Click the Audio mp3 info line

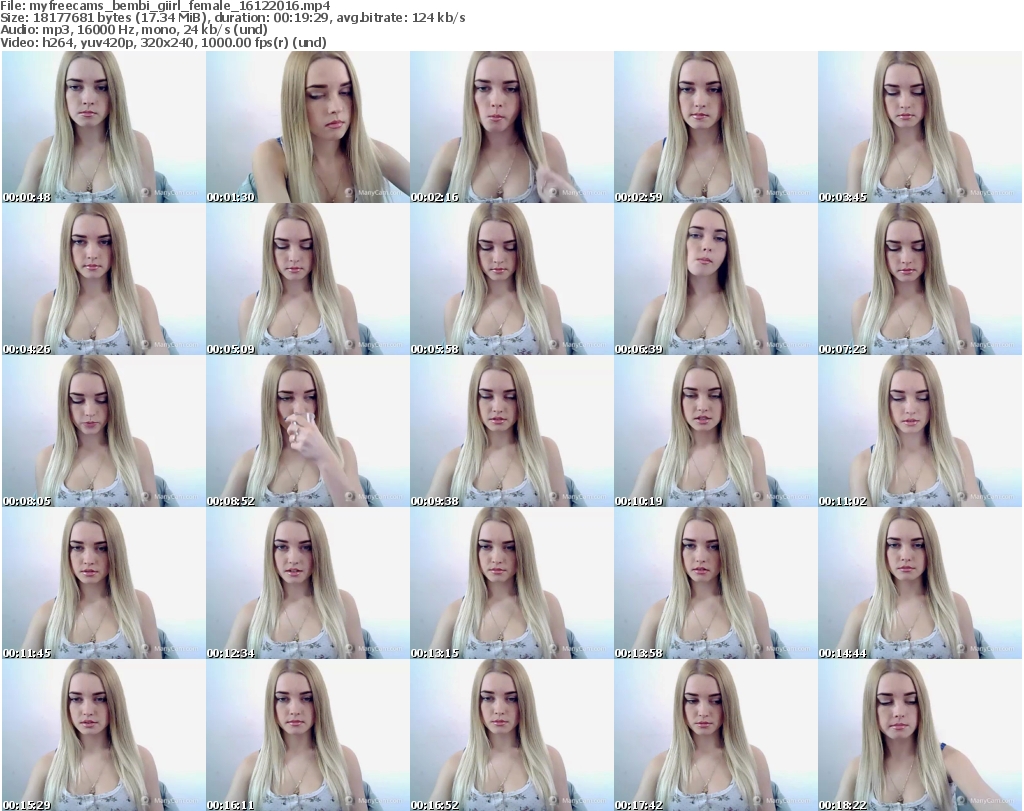pos(134,30)
